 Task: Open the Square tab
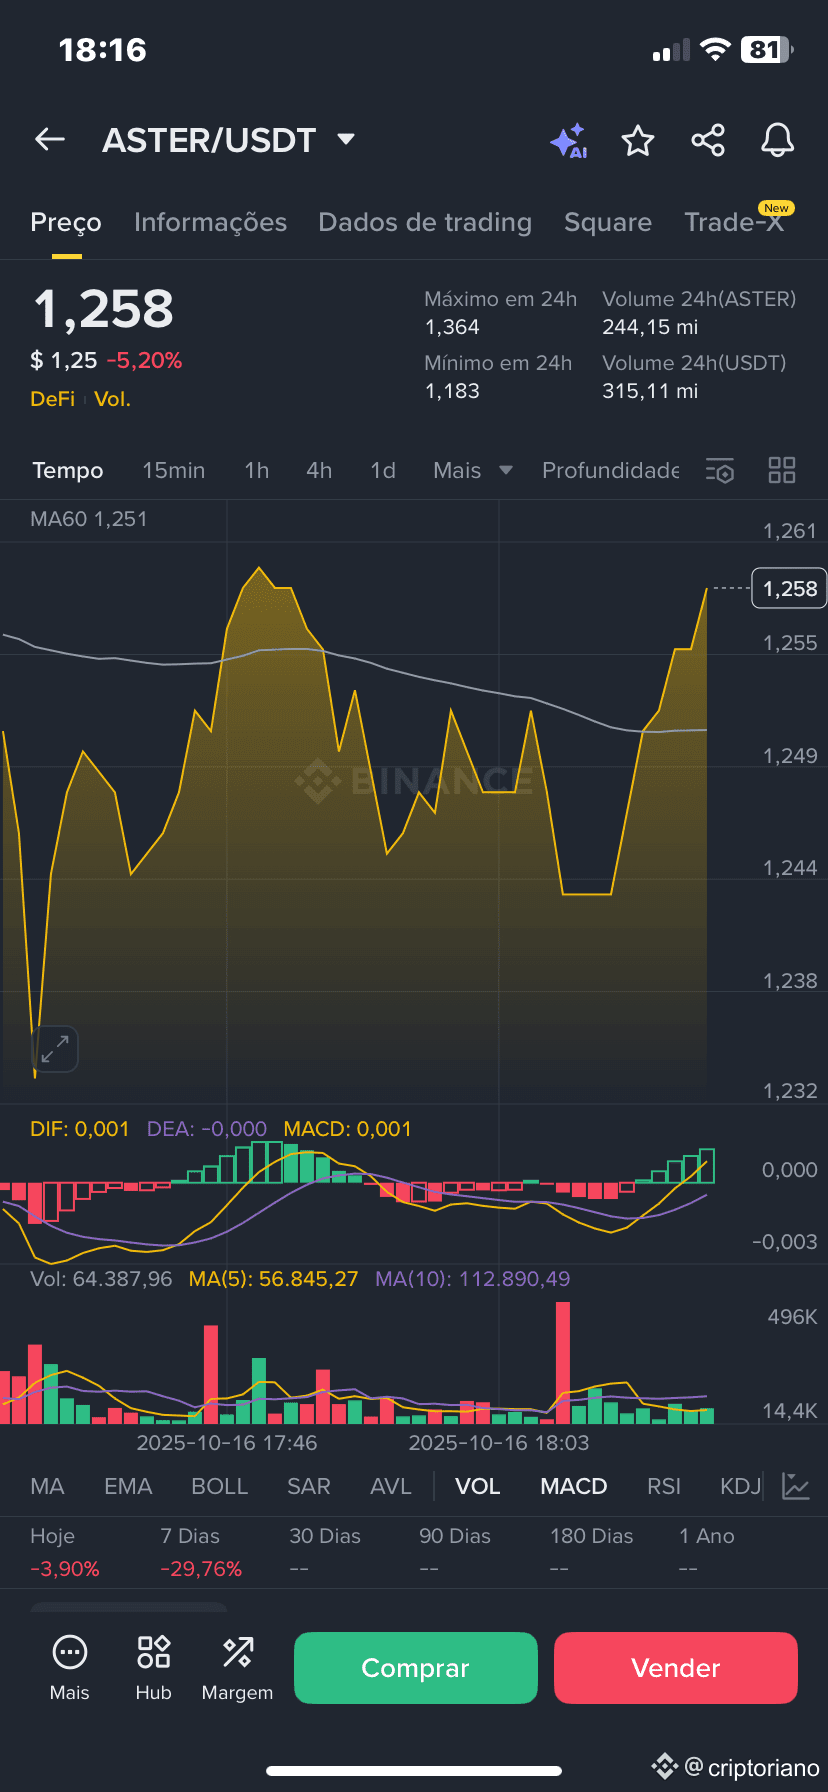(x=608, y=222)
